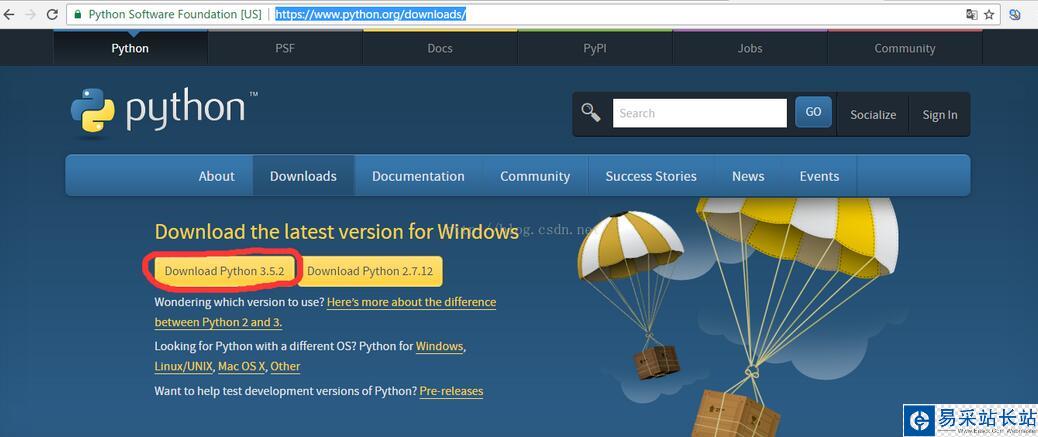
Task: Follow the Windows OS link
Action: click(440, 346)
